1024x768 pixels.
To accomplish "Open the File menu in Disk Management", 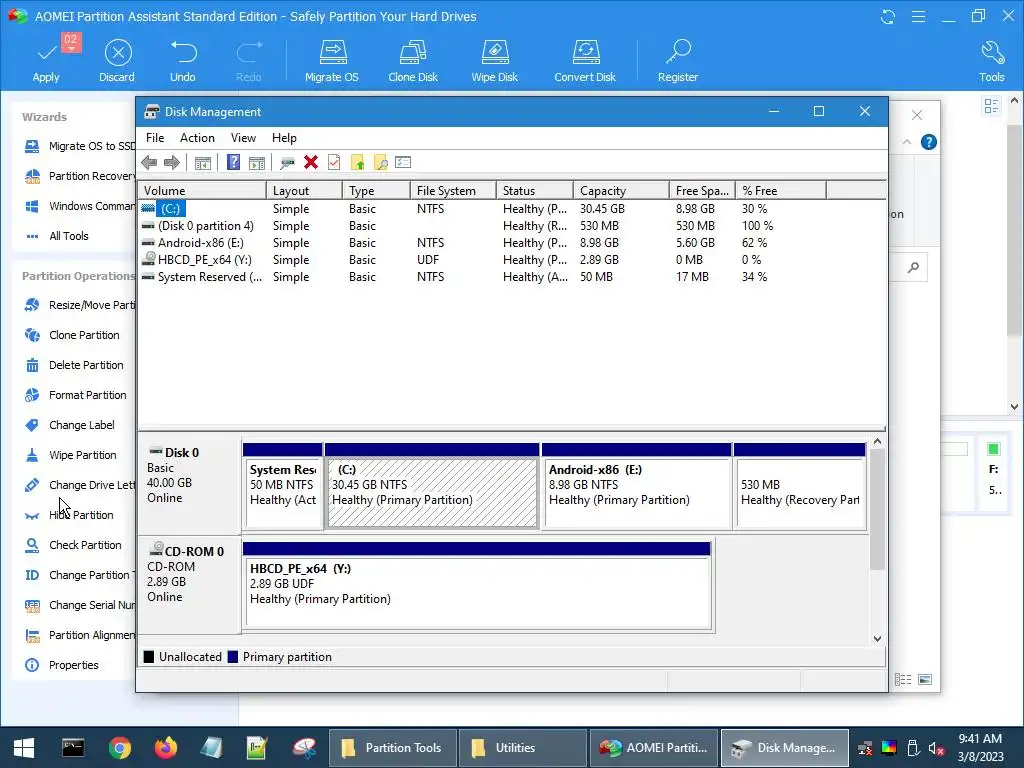I will click(155, 138).
